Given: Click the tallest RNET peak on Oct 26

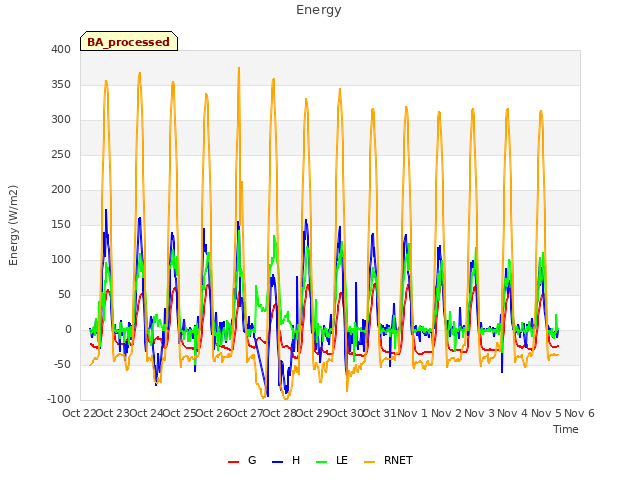Looking at the screenshot, I should [239, 68].
